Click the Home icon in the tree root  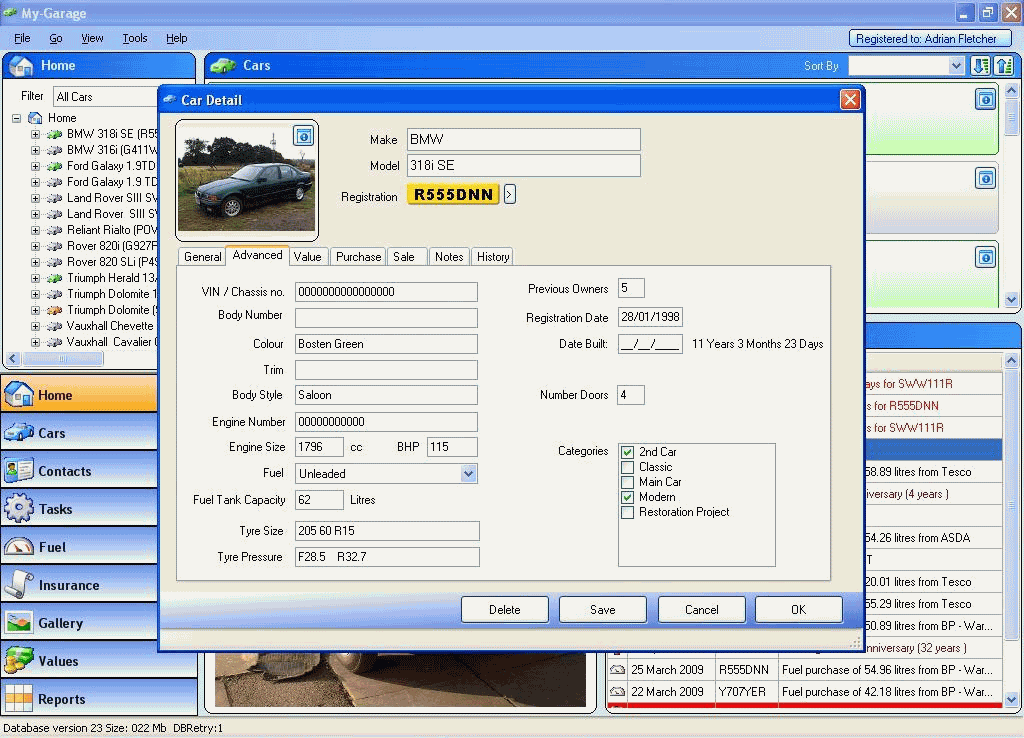tap(35, 118)
